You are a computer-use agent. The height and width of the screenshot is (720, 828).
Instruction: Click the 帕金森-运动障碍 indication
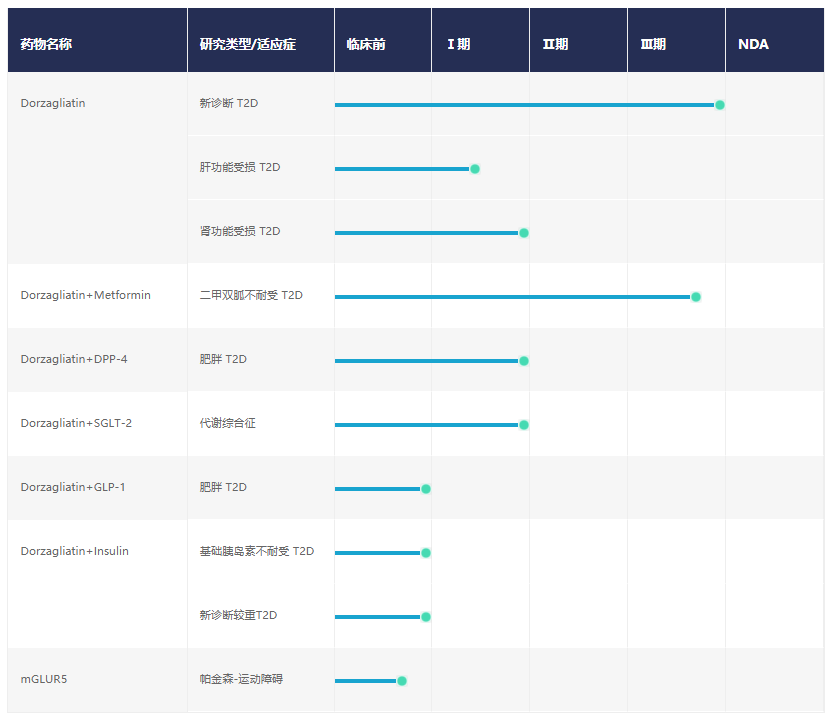click(241, 679)
